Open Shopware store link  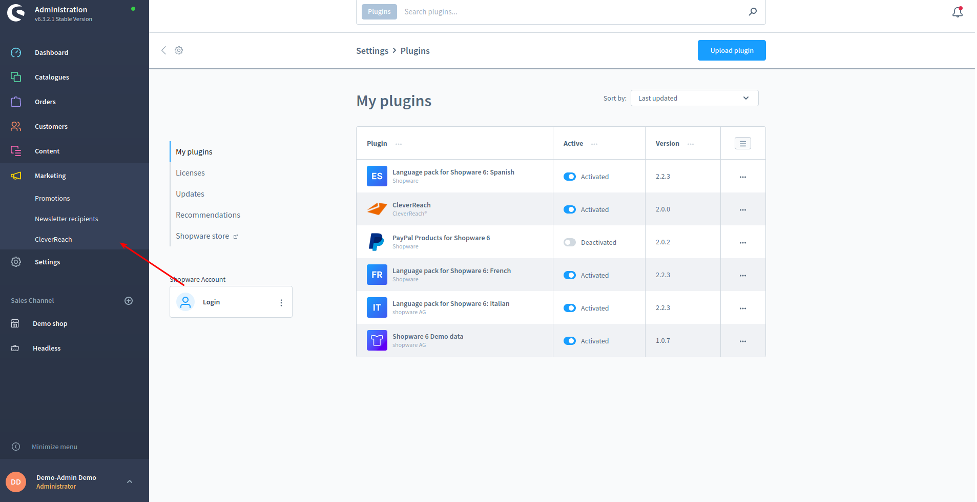[207, 236]
